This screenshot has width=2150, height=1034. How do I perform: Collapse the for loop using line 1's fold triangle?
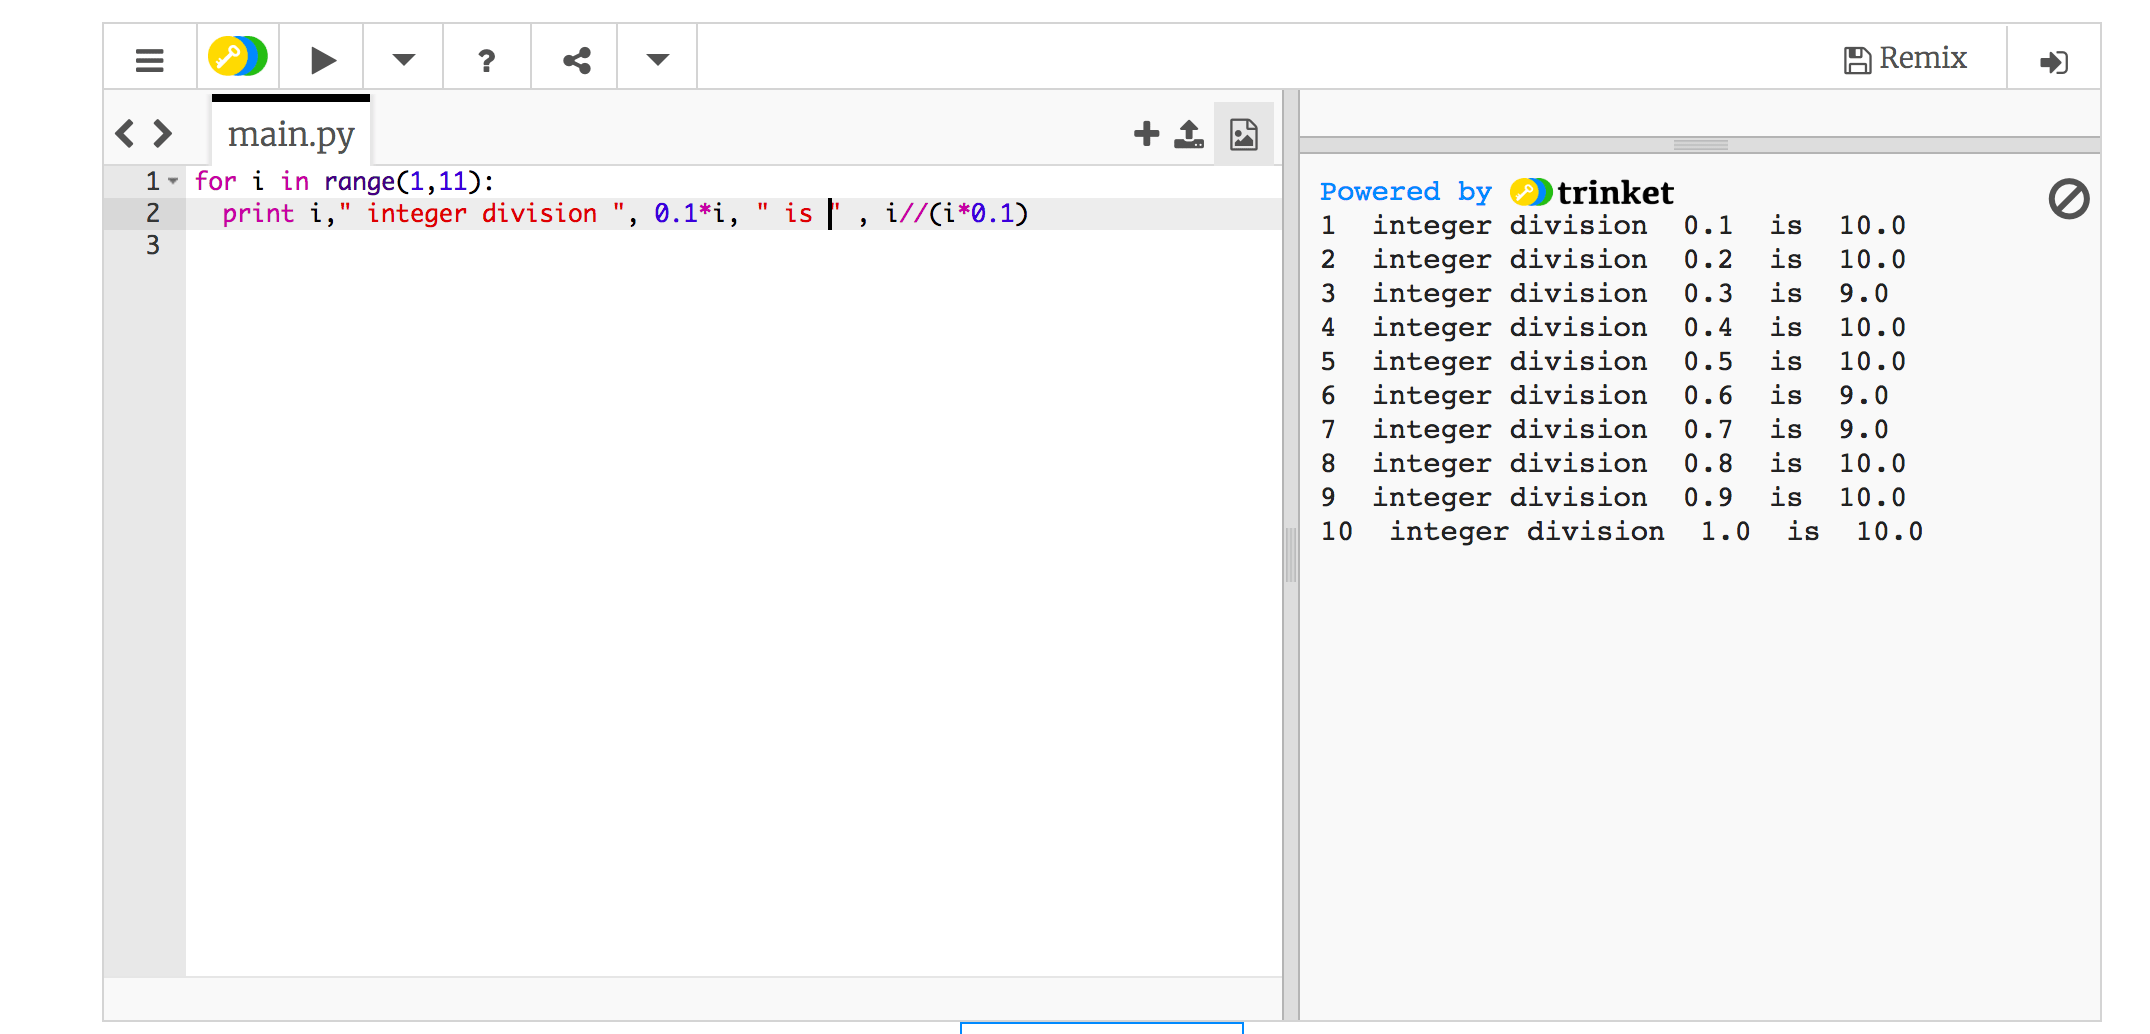pos(170,181)
